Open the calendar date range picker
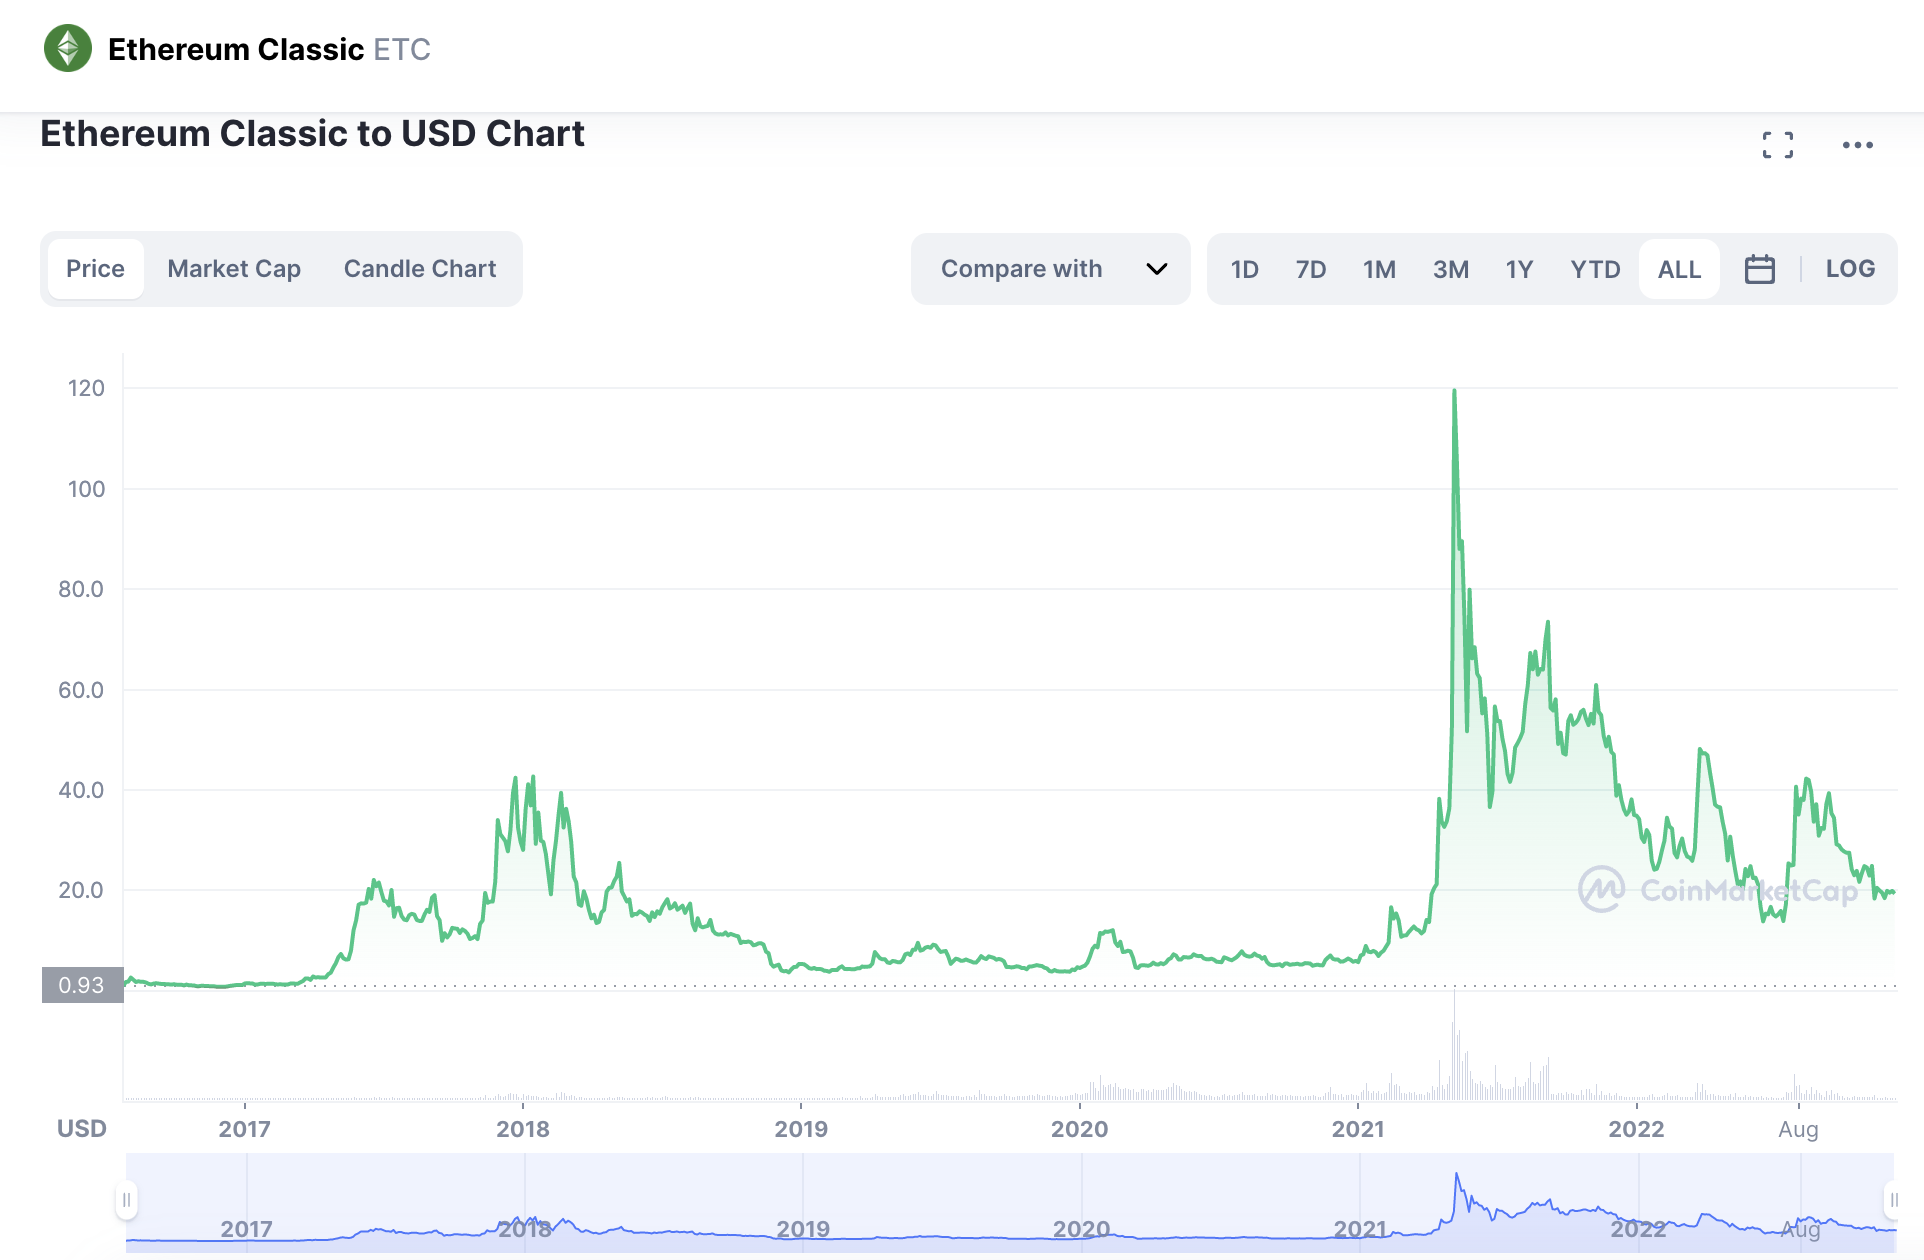 1759,269
